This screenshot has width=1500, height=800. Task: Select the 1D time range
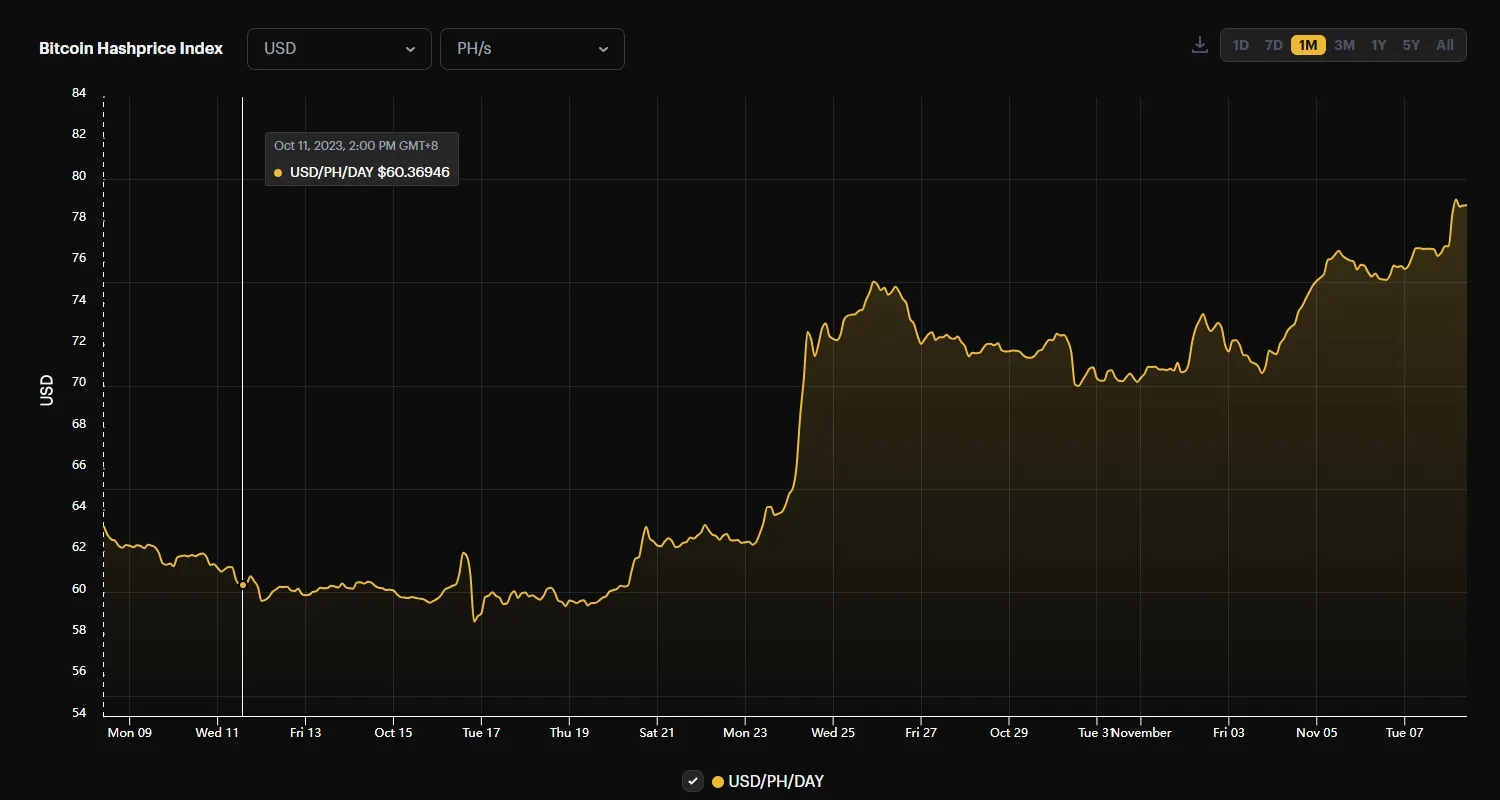click(x=1241, y=45)
